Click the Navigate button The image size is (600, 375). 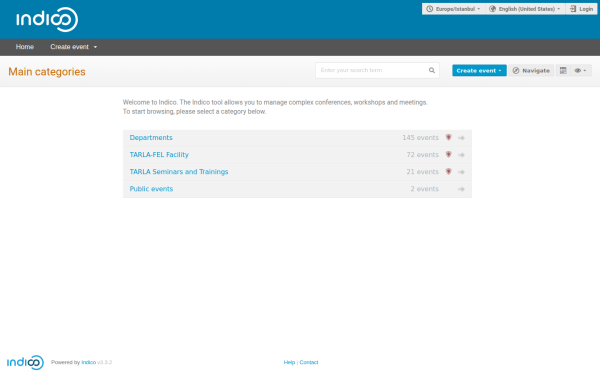(x=531, y=70)
